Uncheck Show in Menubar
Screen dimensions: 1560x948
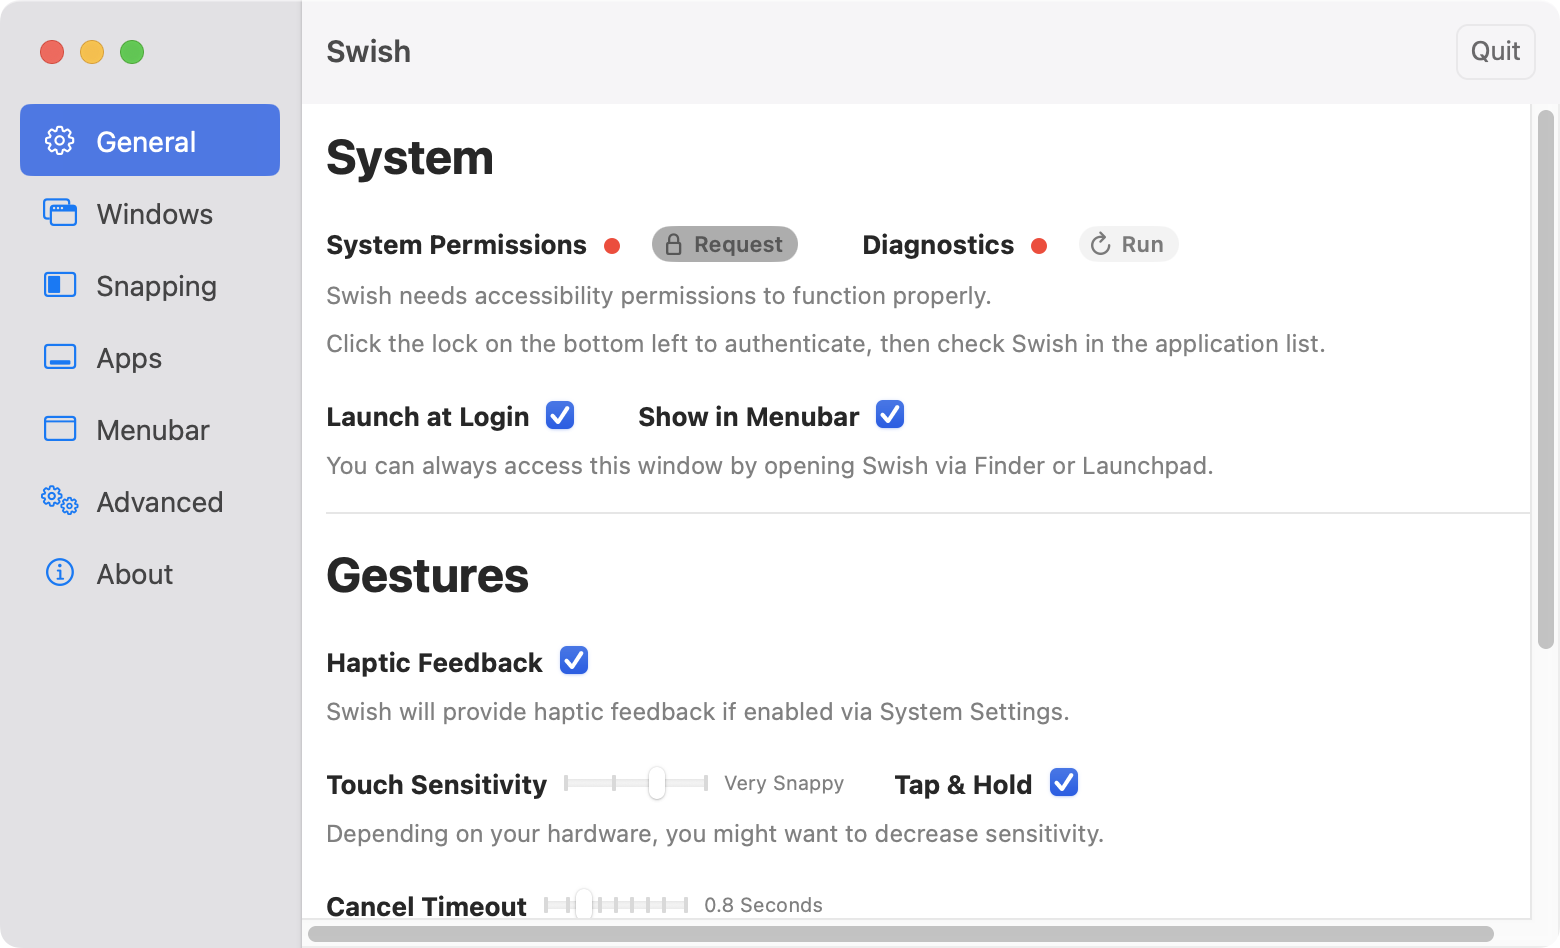(x=890, y=415)
